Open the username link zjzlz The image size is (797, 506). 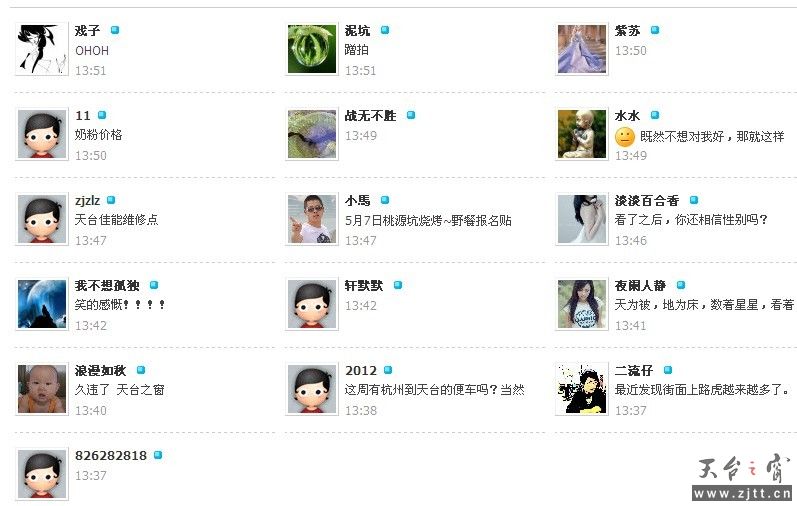click(87, 200)
